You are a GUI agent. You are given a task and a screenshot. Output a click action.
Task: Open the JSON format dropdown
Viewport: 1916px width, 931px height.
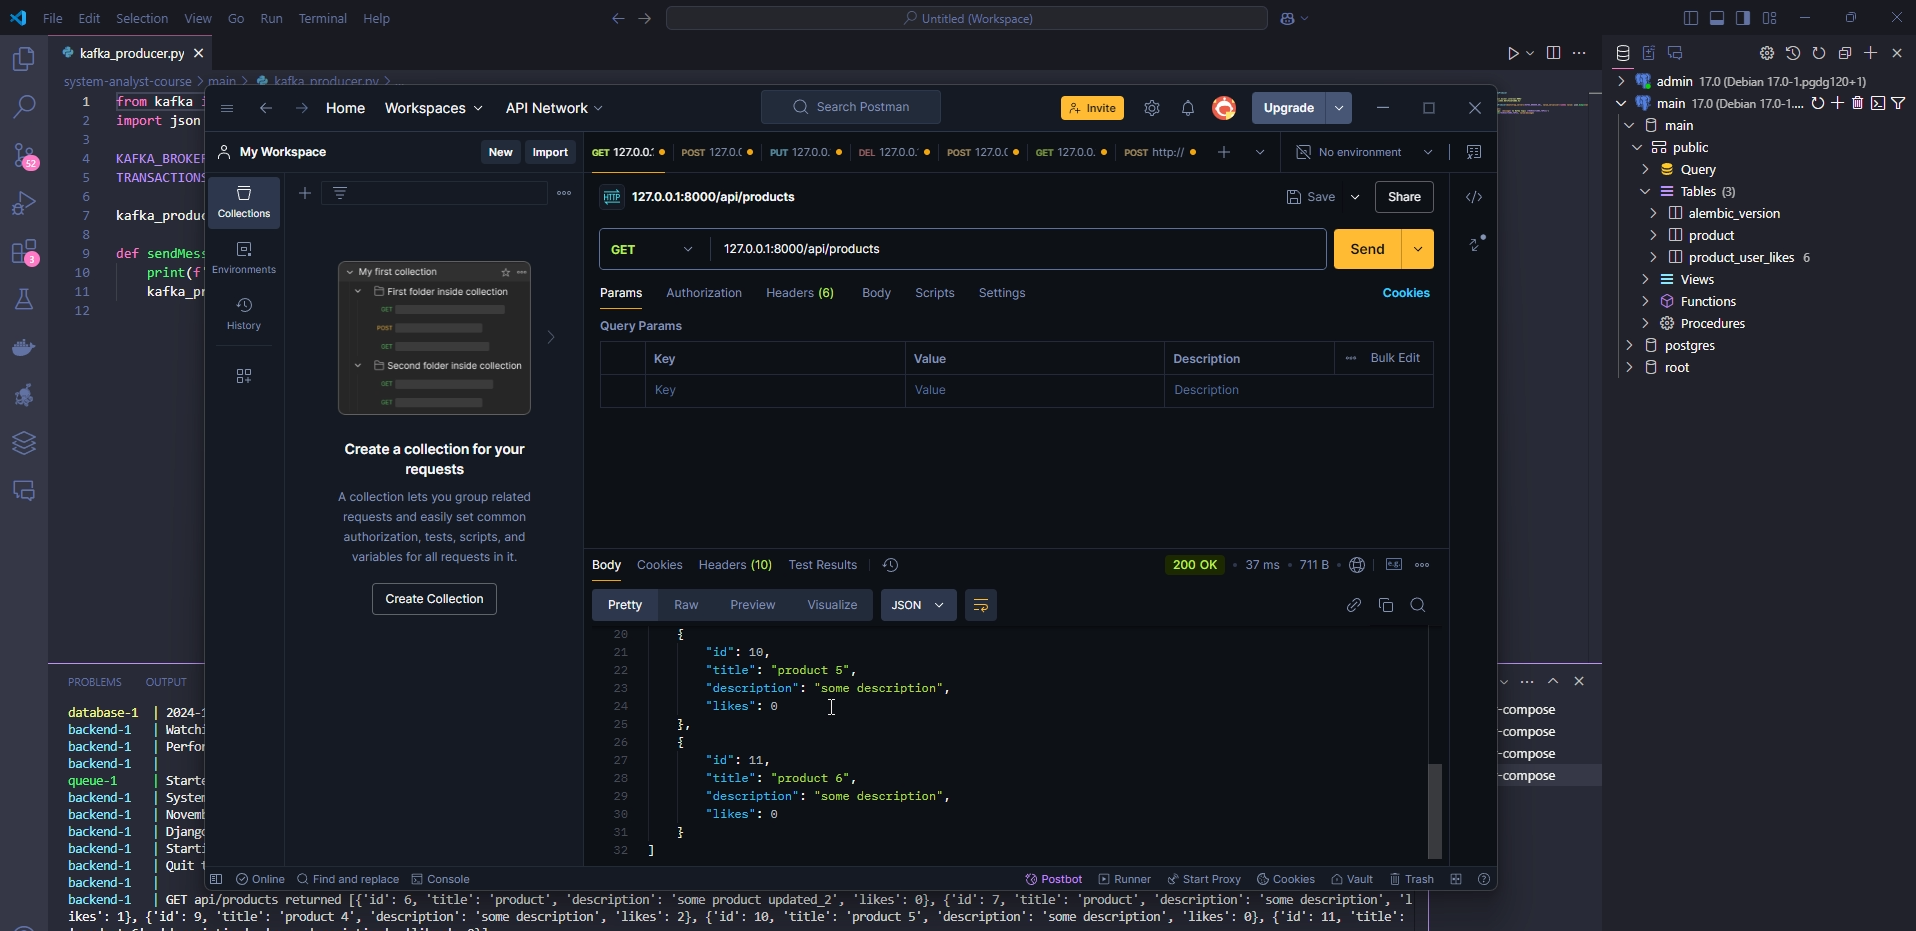pos(918,605)
